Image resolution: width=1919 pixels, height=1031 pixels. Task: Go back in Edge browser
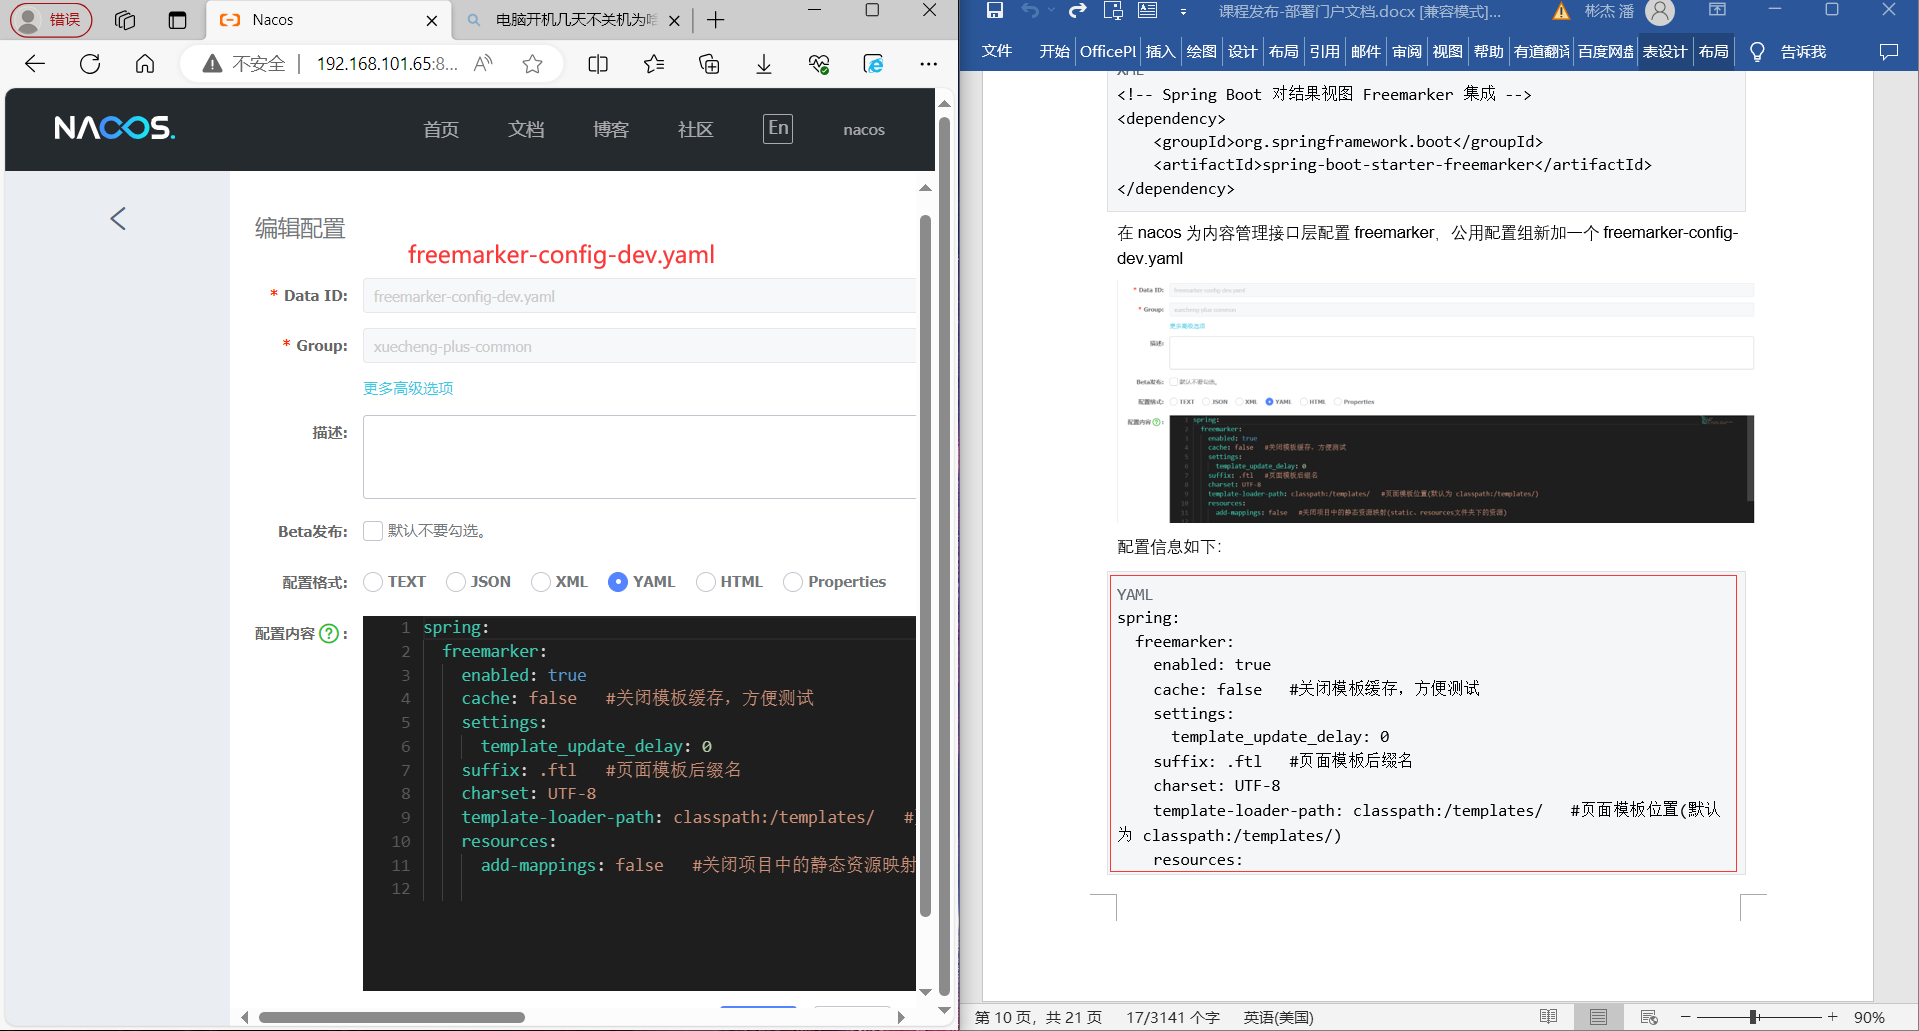[35, 64]
